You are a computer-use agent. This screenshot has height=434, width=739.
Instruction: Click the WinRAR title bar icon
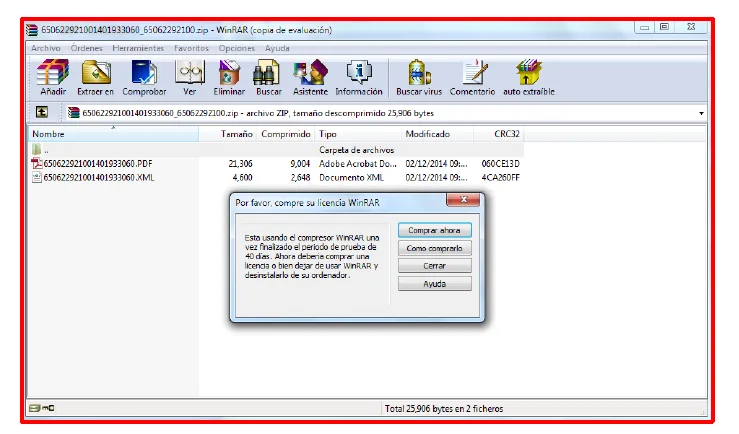coord(32,30)
